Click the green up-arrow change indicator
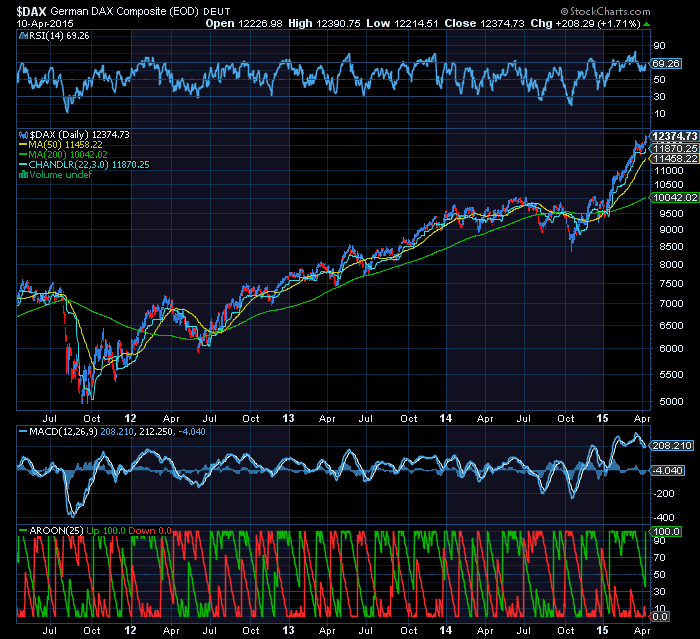 [x=647, y=24]
